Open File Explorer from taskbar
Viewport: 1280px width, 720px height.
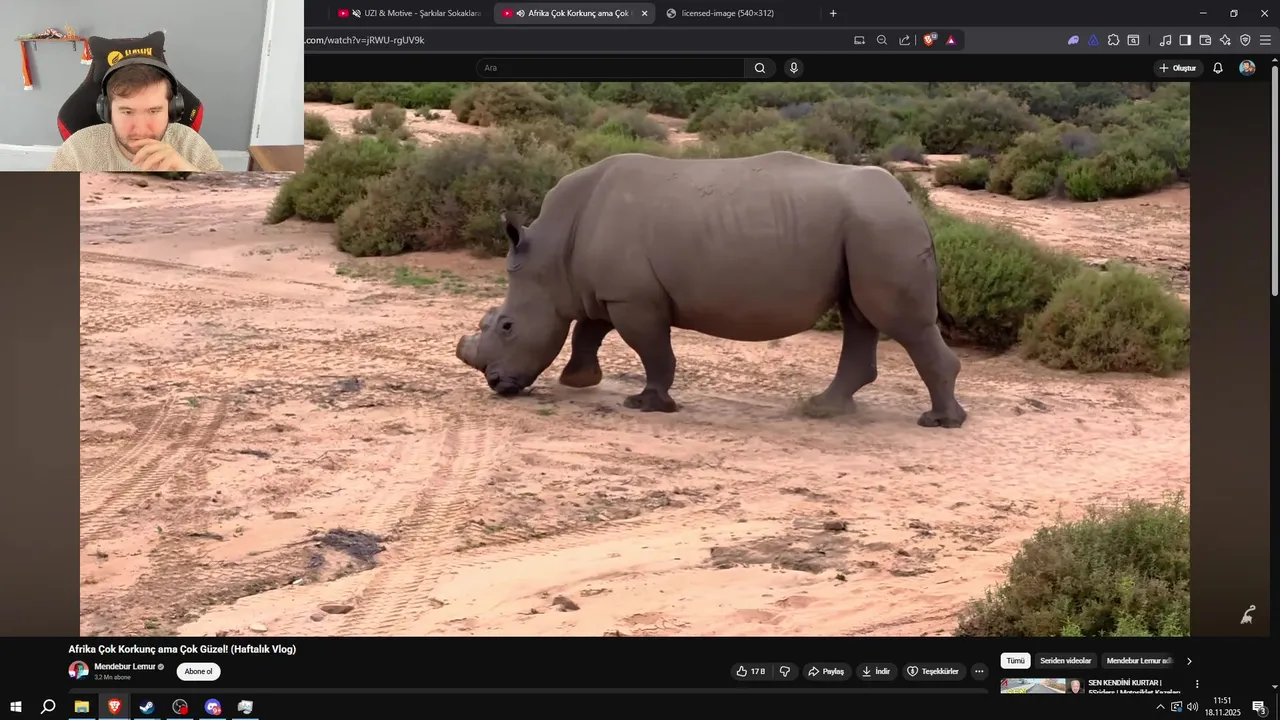click(x=82, y=707)
